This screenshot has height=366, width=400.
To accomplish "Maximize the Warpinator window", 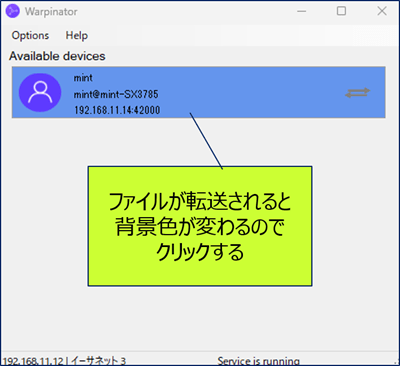I will [341, 11].
